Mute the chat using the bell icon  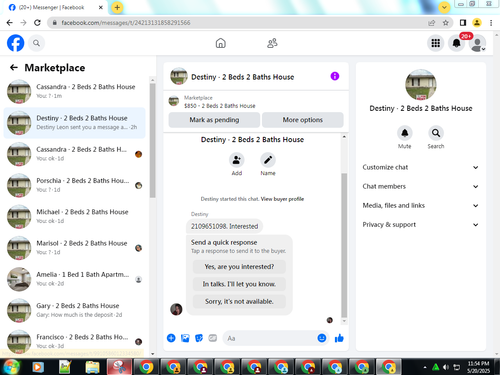[x=405, y=133]
